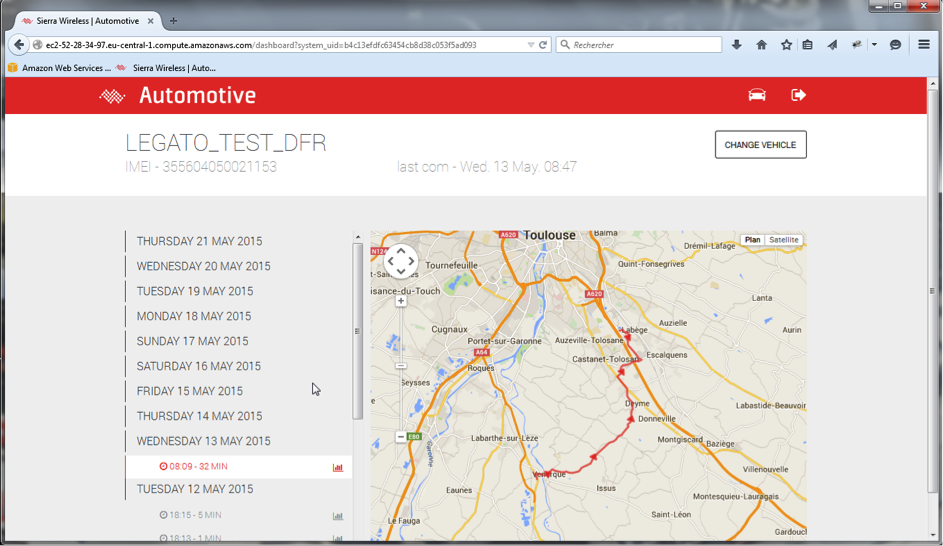Open the bookmarks list icon
Screen dimensions: 943x546
click(808, 44)
